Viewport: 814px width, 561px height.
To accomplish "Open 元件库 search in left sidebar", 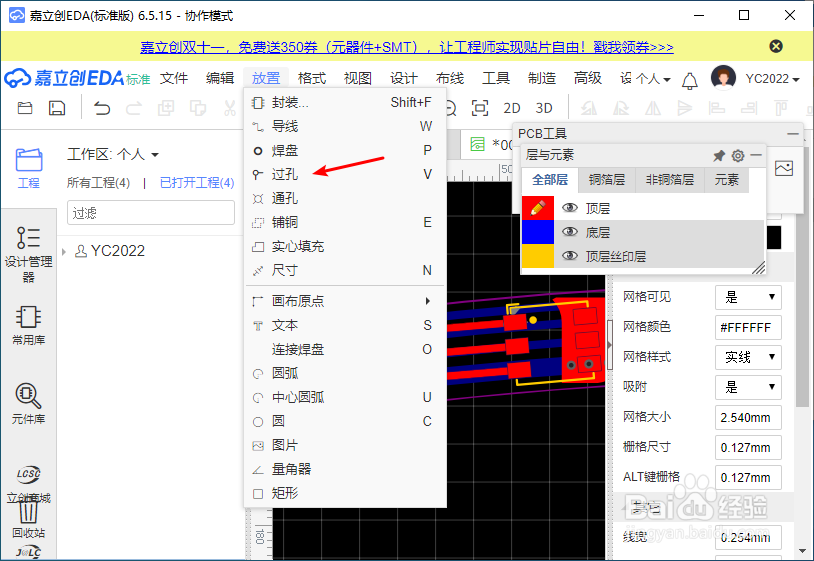I will [x=29, y=403].
